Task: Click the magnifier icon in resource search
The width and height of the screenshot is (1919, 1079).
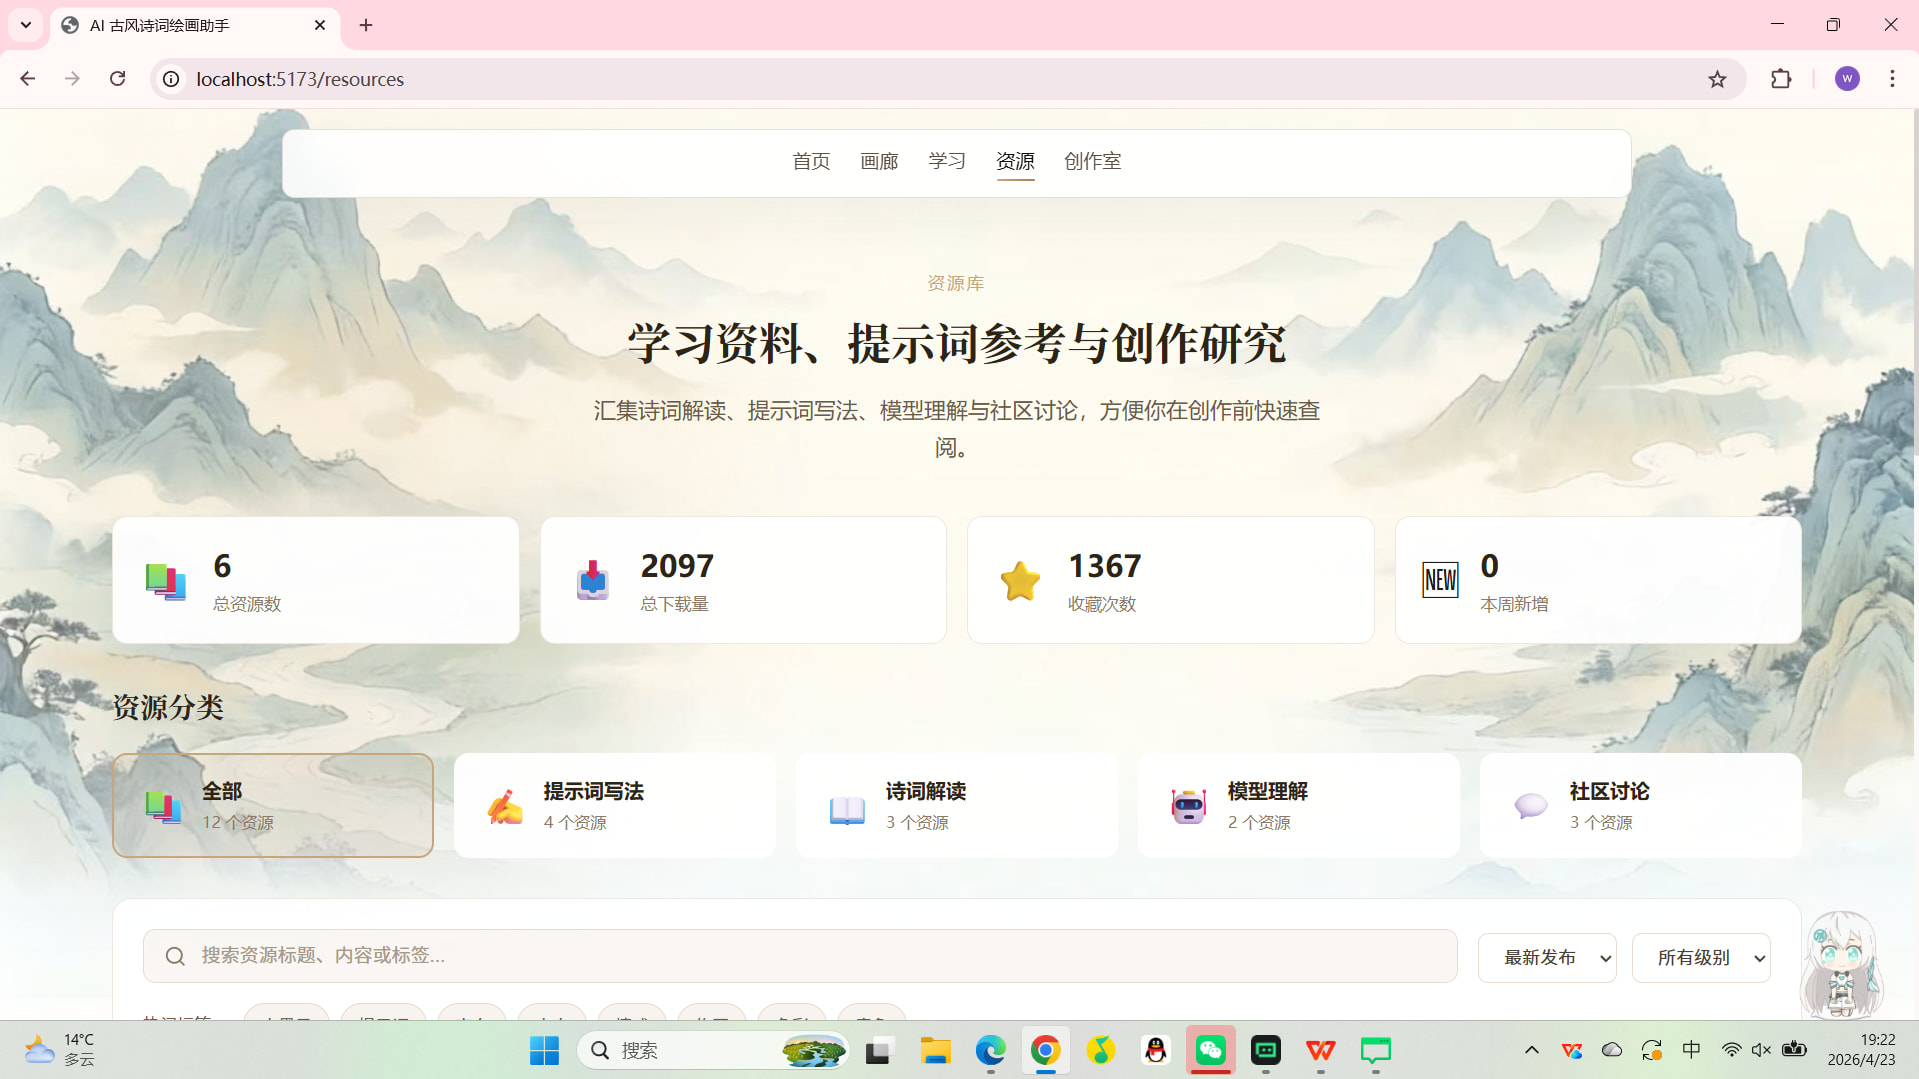Action: (x=175, y=957)
